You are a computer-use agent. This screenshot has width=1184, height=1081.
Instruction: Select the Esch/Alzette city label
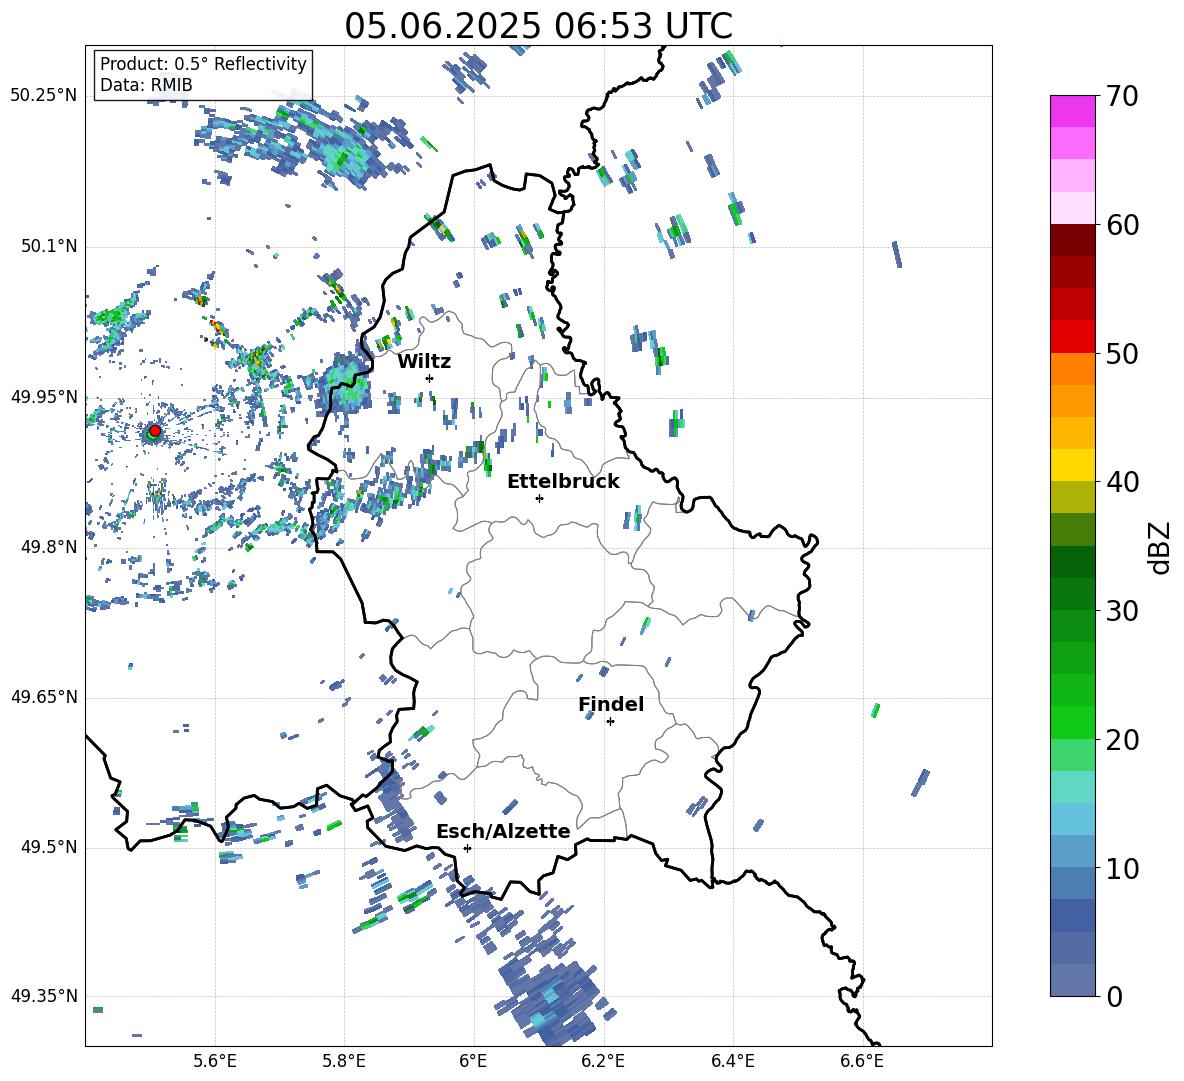coord(503,832)
